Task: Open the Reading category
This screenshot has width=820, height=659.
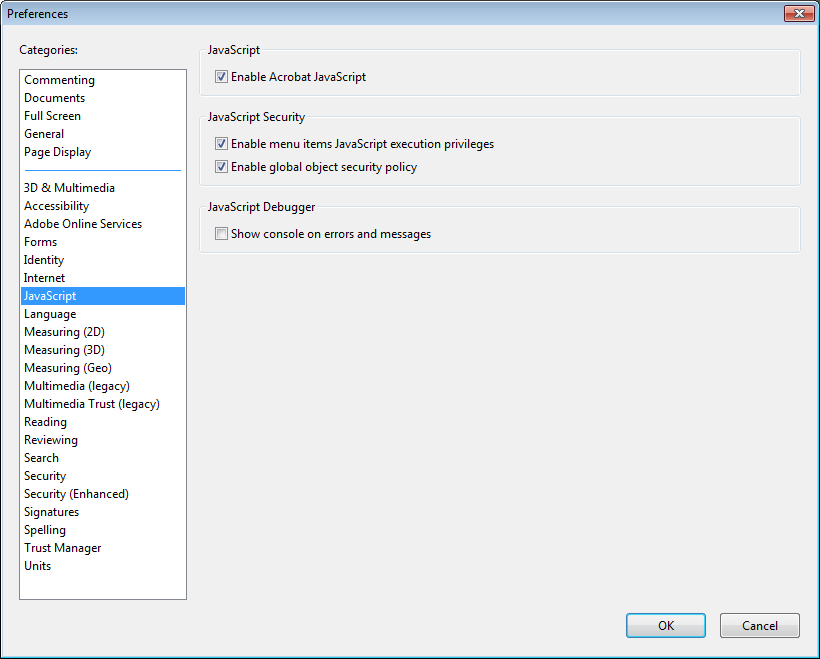Action: [103, 422]
